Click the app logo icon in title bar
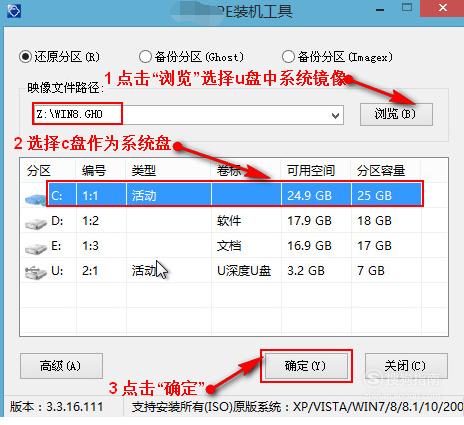 13,10
